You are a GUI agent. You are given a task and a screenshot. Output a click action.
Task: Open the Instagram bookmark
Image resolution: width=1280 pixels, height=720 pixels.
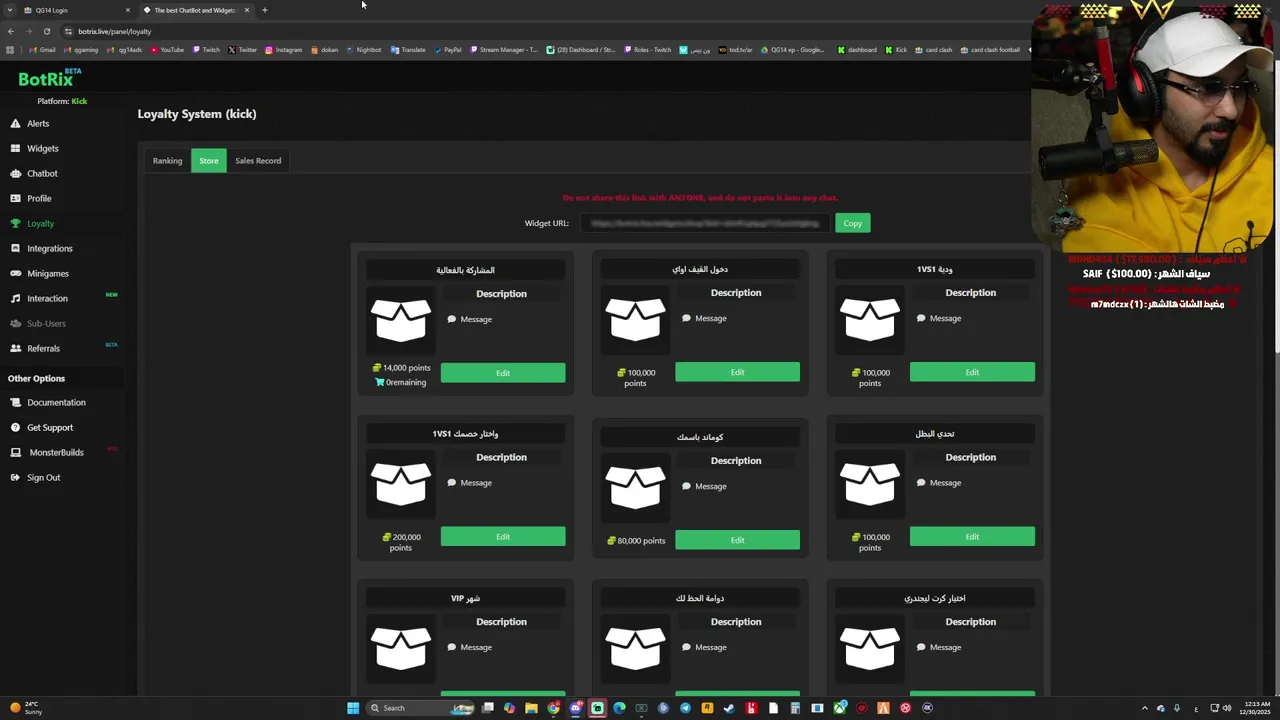tap(284, 50)
